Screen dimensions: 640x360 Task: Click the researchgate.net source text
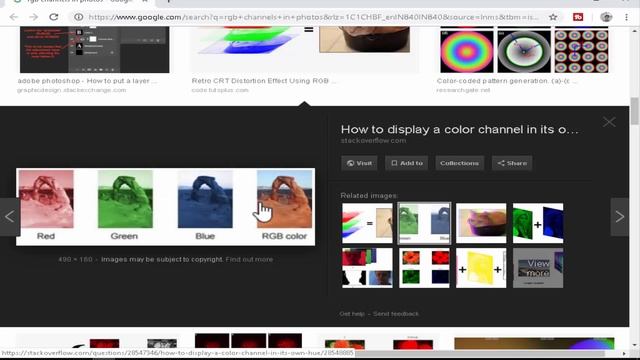[x=463, y=90]
